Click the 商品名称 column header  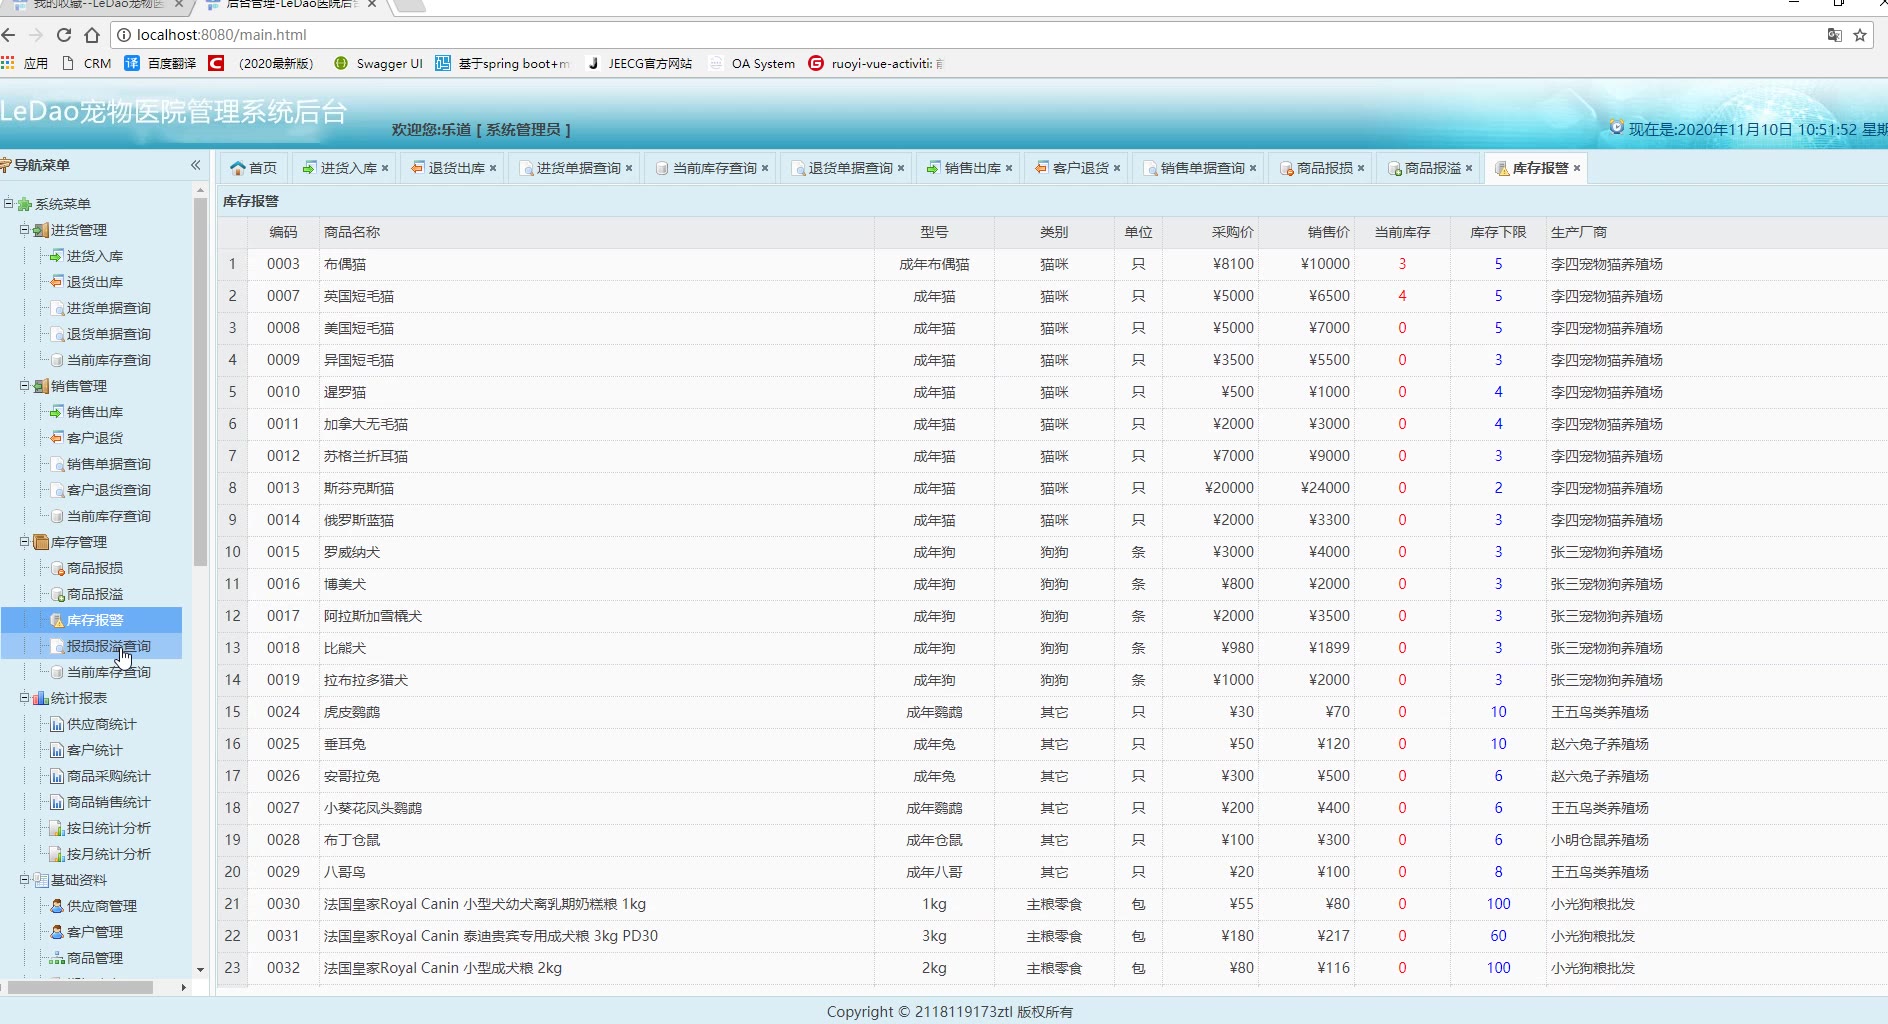pos(352,232)
